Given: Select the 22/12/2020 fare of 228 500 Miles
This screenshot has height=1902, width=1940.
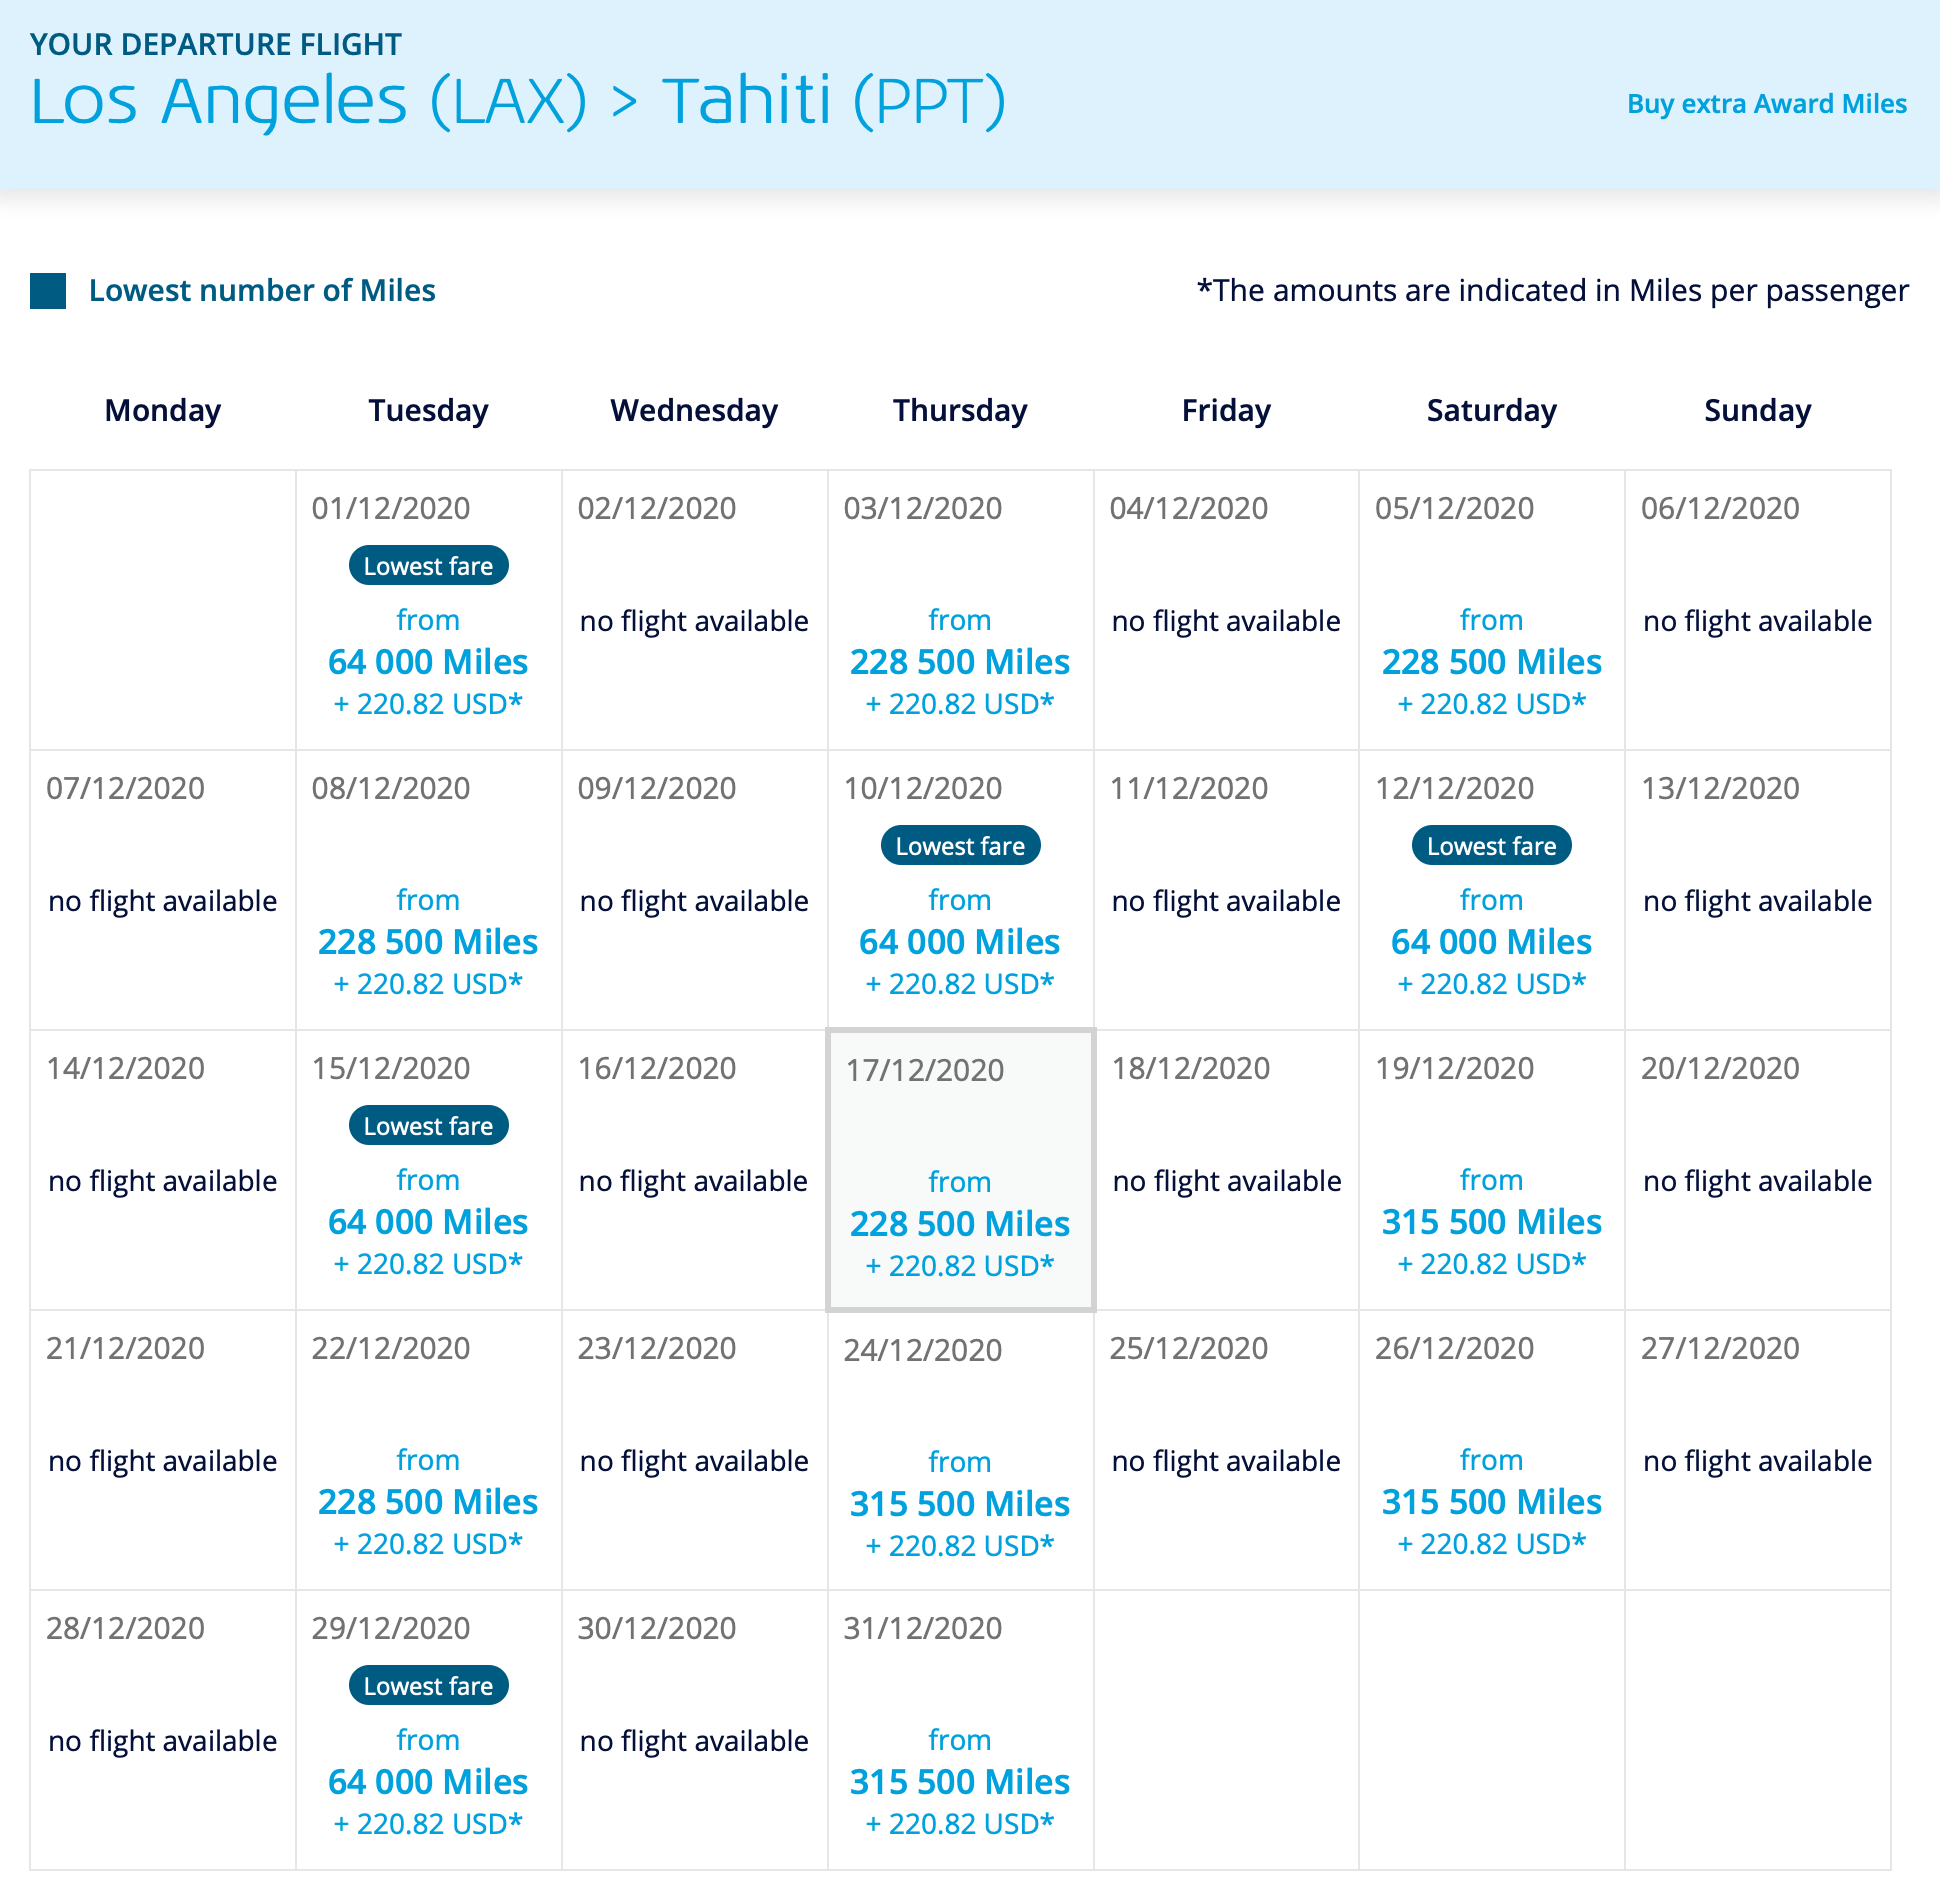Looking at the screenshot, I should pyautogui.click(x=427, y=1502).
